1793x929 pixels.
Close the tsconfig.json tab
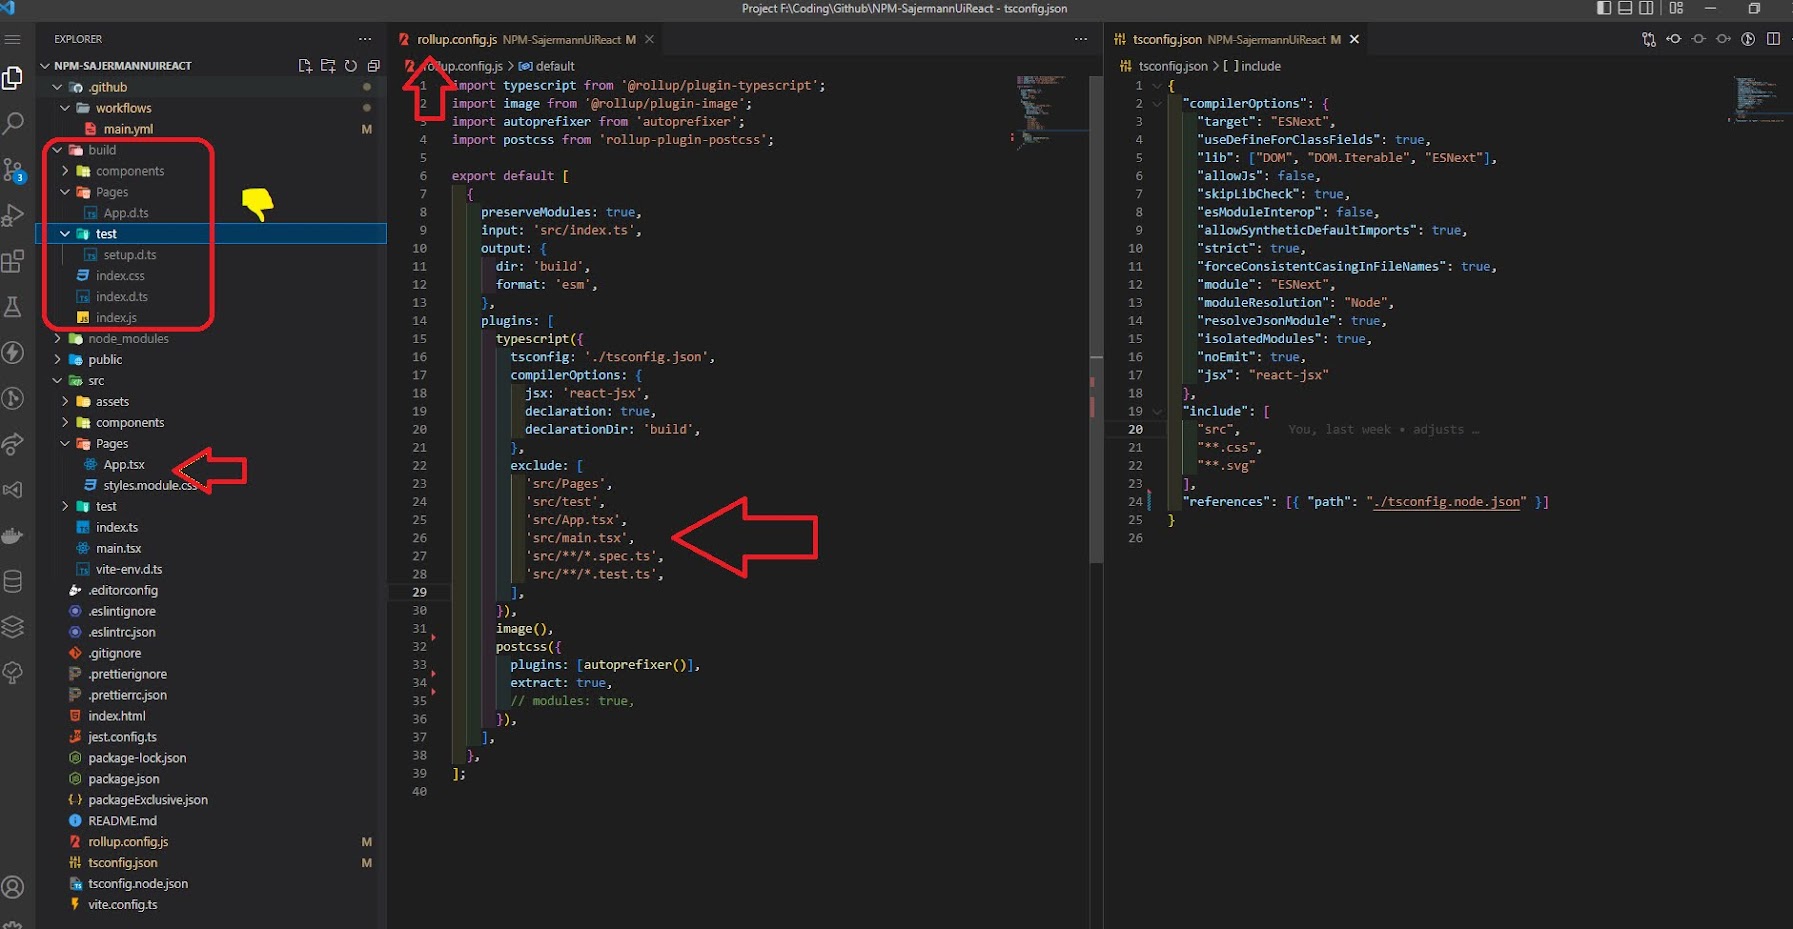pos(1354,39)
